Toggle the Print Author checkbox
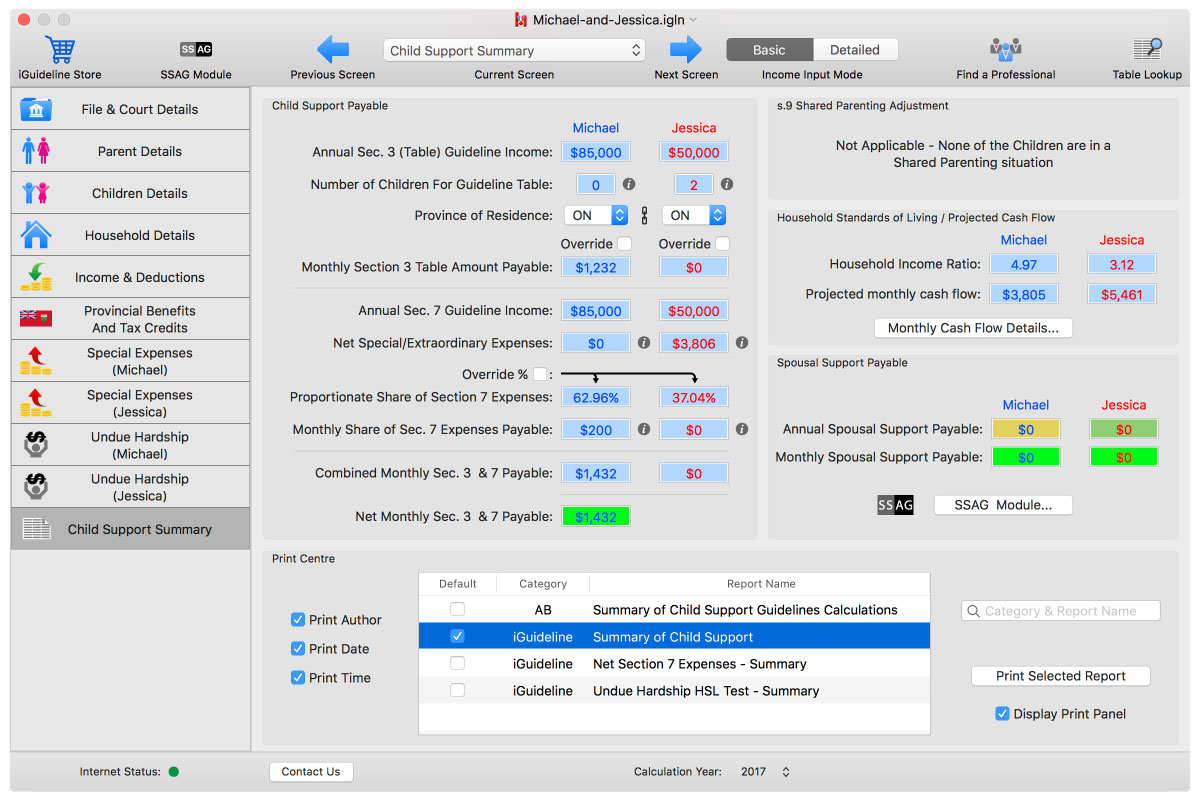 298,620
